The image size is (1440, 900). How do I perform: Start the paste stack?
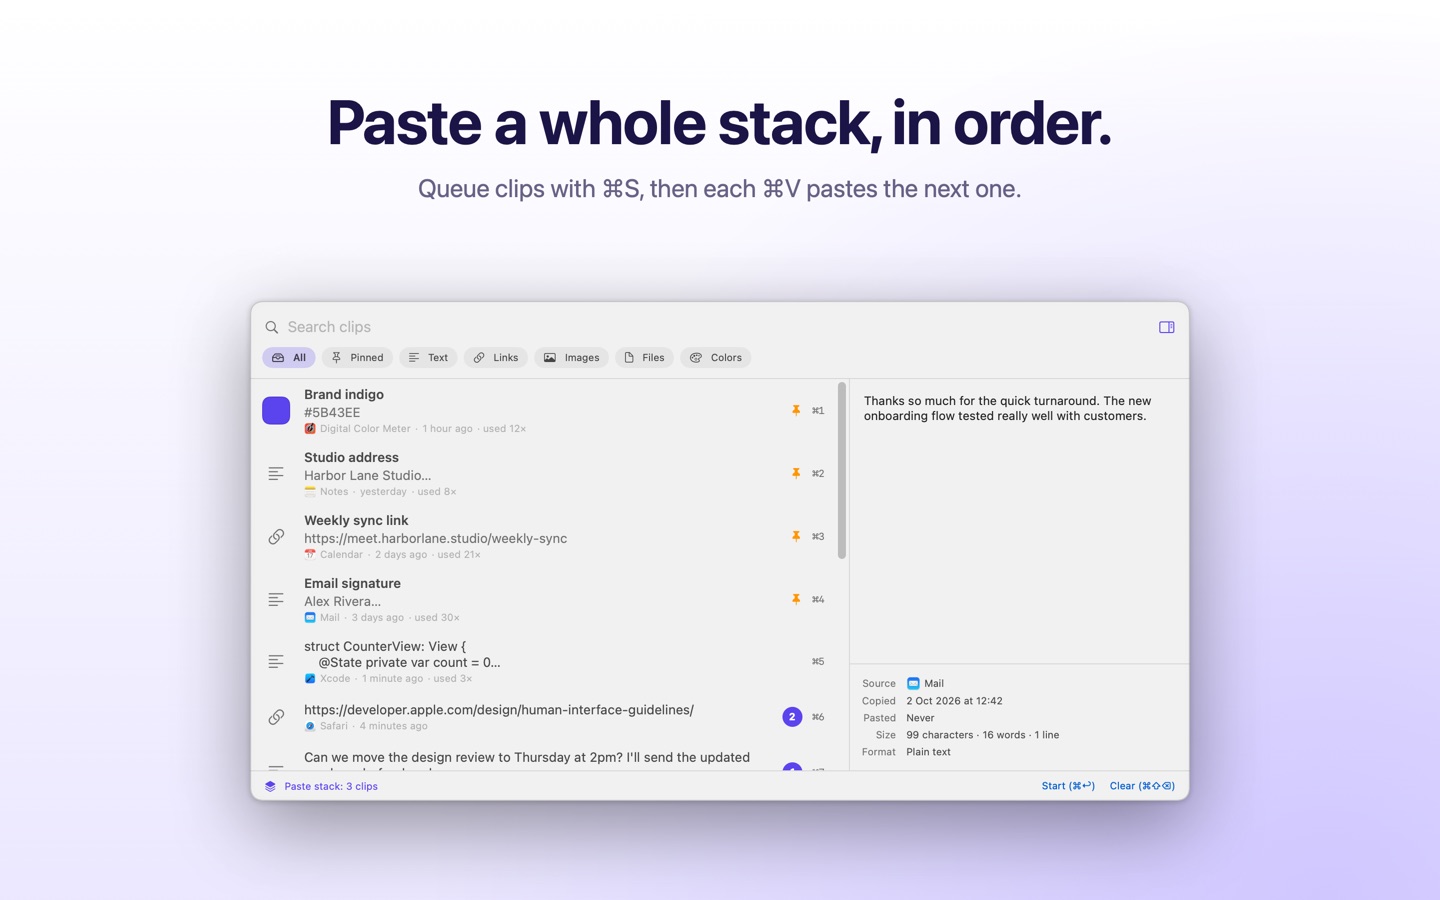pos(1068,786)
